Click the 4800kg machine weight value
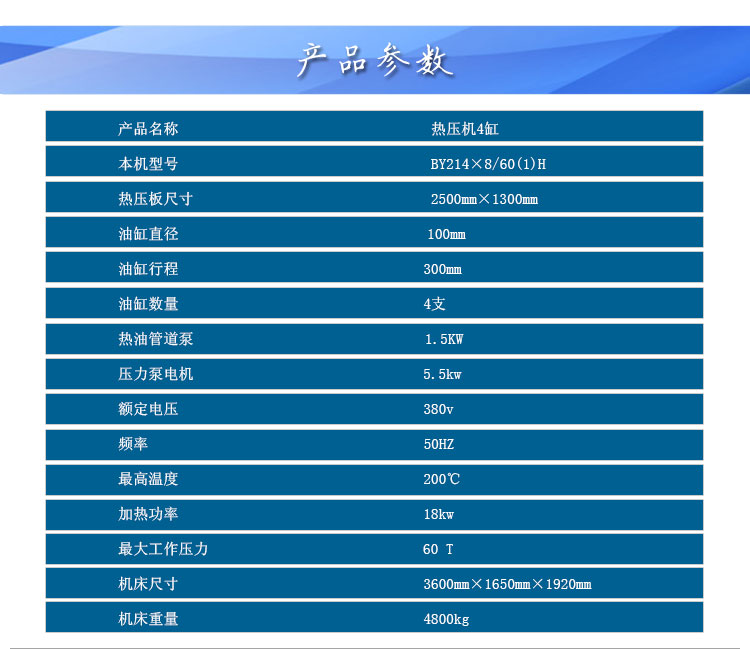Image resolution: width=750 pixels, height=649 pixels. [x=446, y=619]
